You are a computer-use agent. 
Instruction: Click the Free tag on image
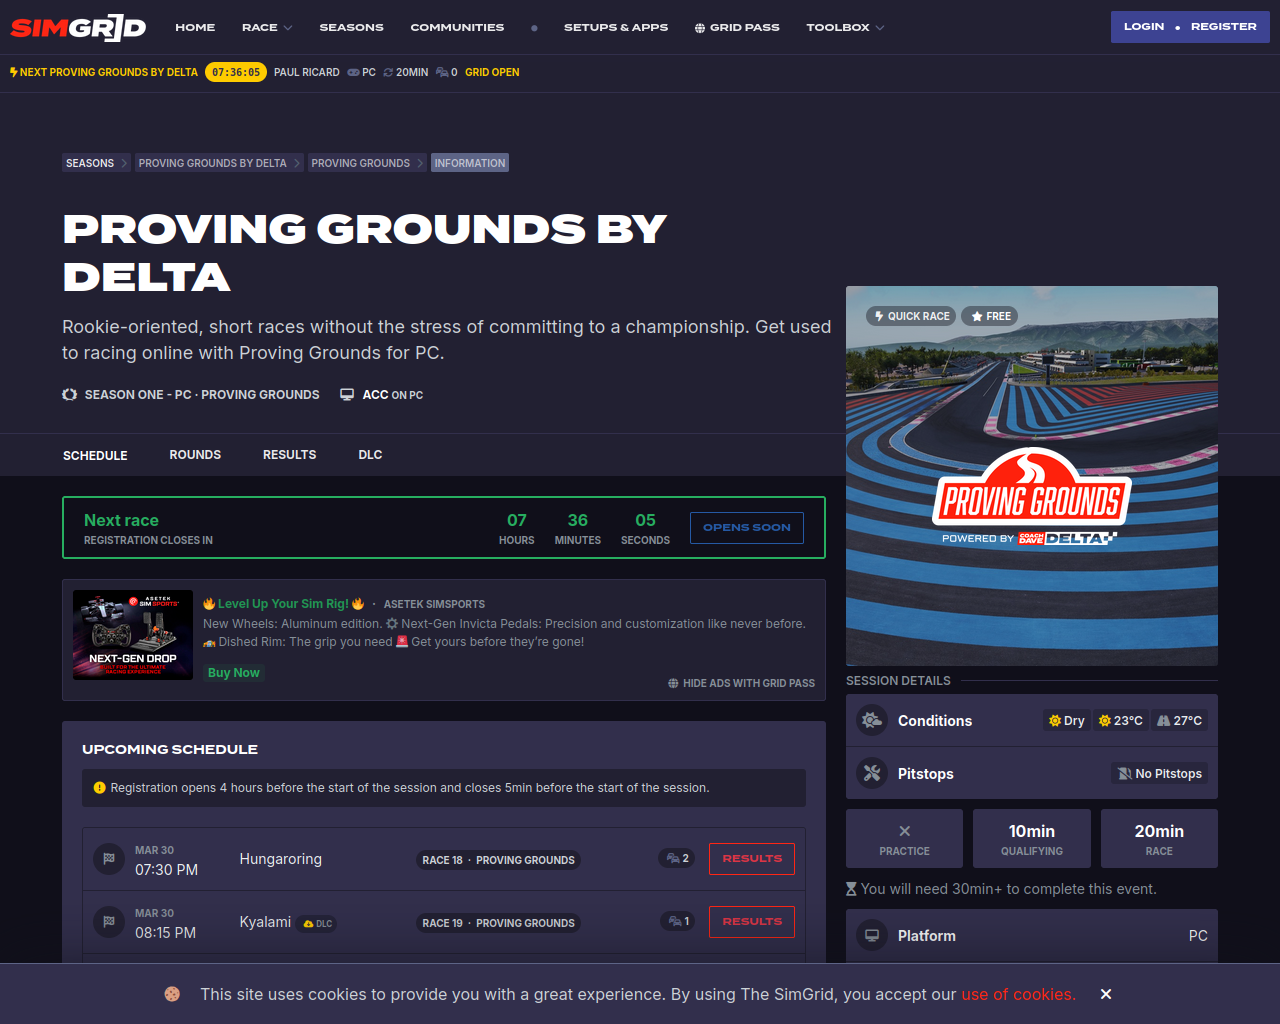coord(990,316)
